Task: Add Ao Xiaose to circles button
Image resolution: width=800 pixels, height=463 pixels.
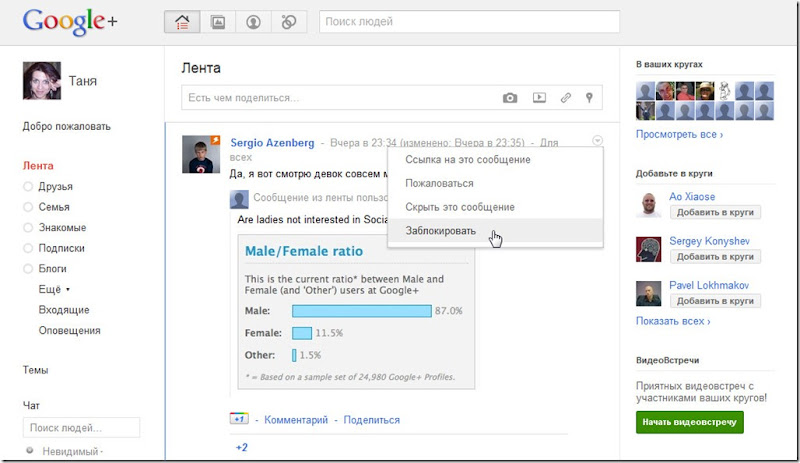Action: pyautogui.click(x=715, y=212)
